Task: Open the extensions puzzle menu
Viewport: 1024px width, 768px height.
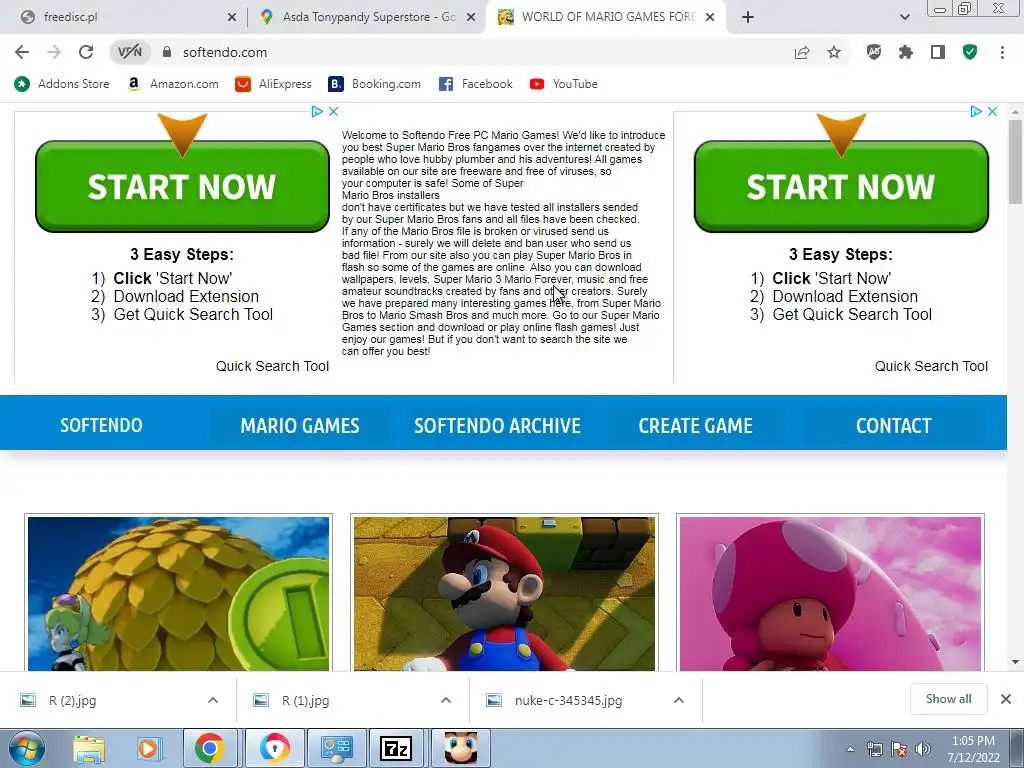Action: click(x=906, y=52)
